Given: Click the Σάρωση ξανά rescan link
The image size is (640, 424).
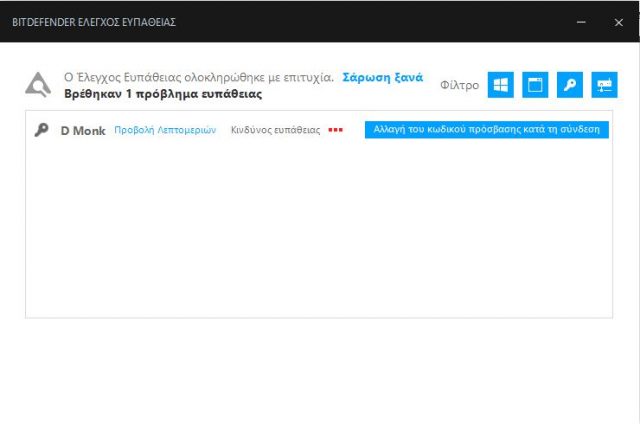Looking at the screenshot, I should [382, 77].
